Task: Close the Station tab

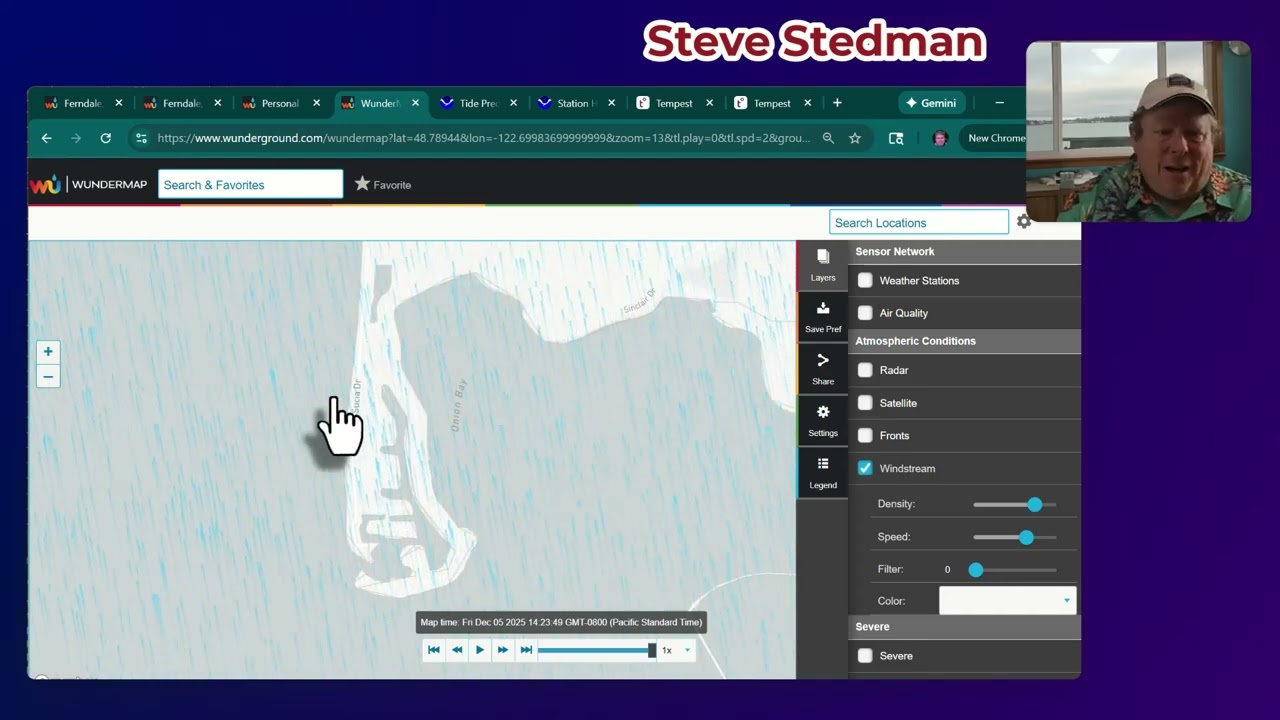Action: click(x=612, y=103)
